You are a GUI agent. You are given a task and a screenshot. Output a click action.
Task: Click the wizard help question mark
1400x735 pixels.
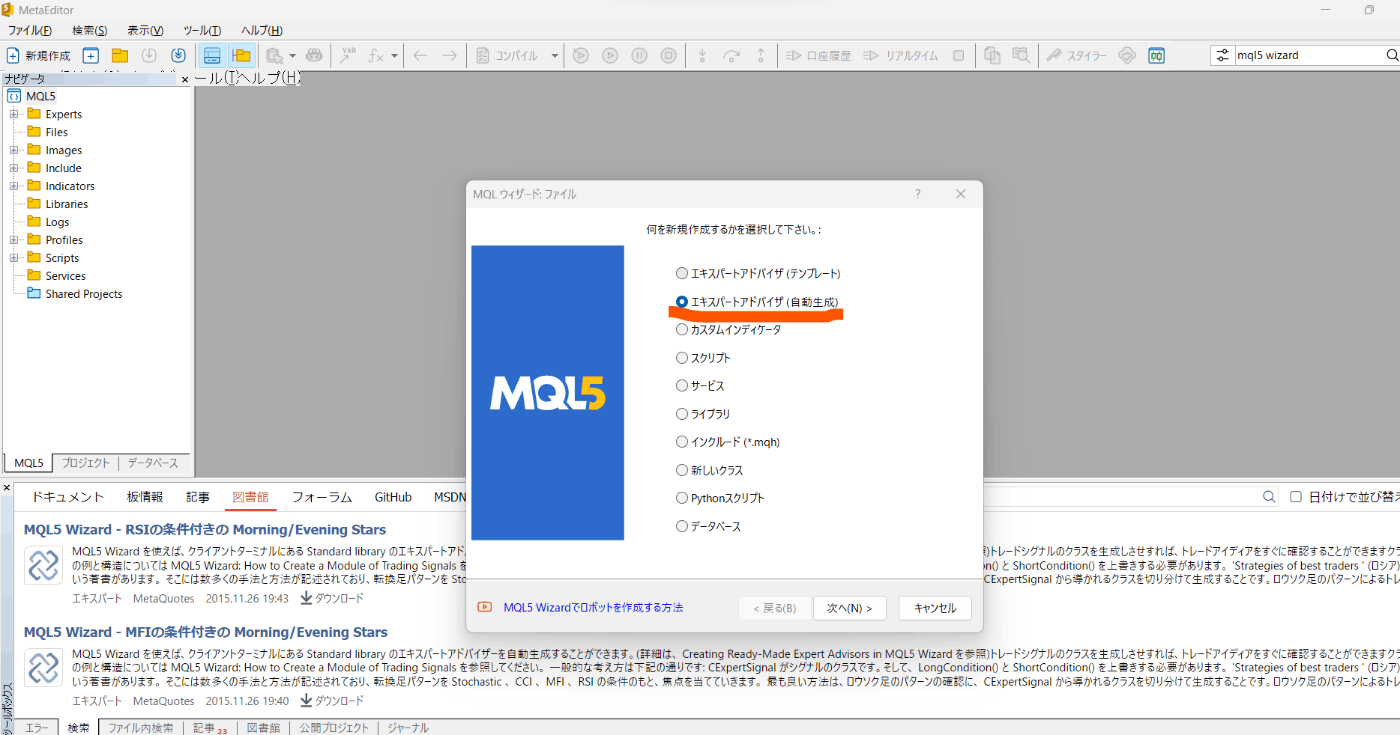tap(918, 194)
